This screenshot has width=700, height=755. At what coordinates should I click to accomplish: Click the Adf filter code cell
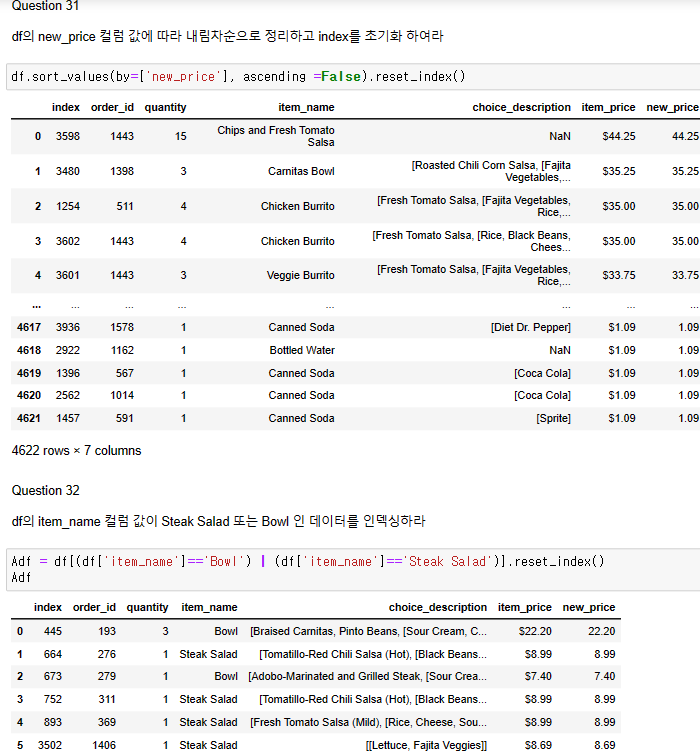coord(354,569)
